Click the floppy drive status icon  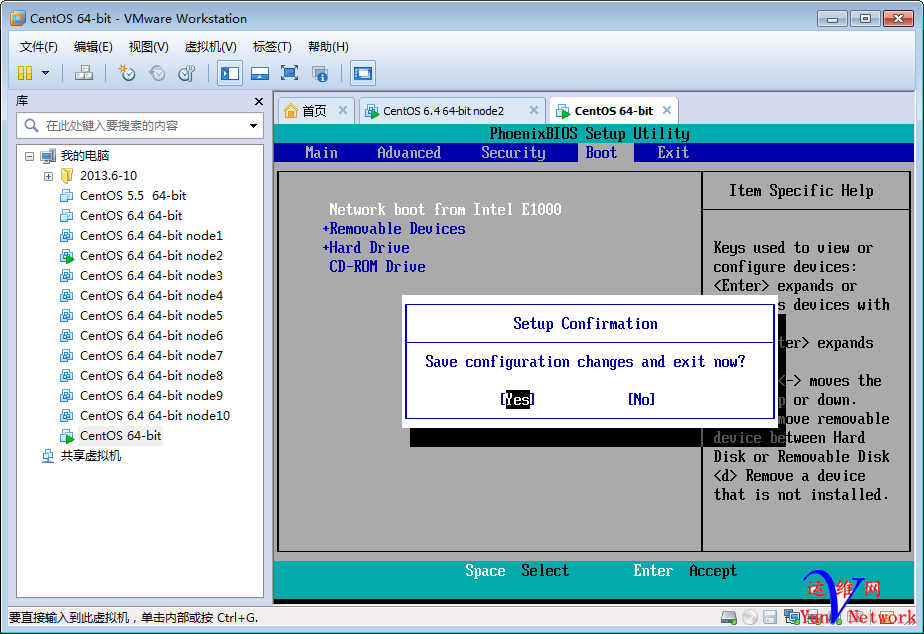[770, 618]
